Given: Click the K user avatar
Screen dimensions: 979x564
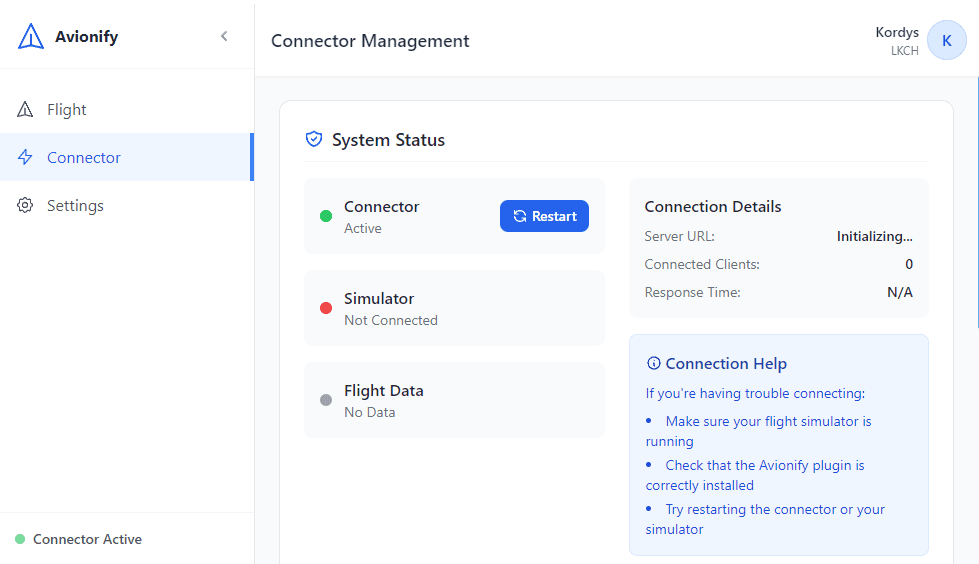Looking at the screenshot, I should (x=946, y=40).
